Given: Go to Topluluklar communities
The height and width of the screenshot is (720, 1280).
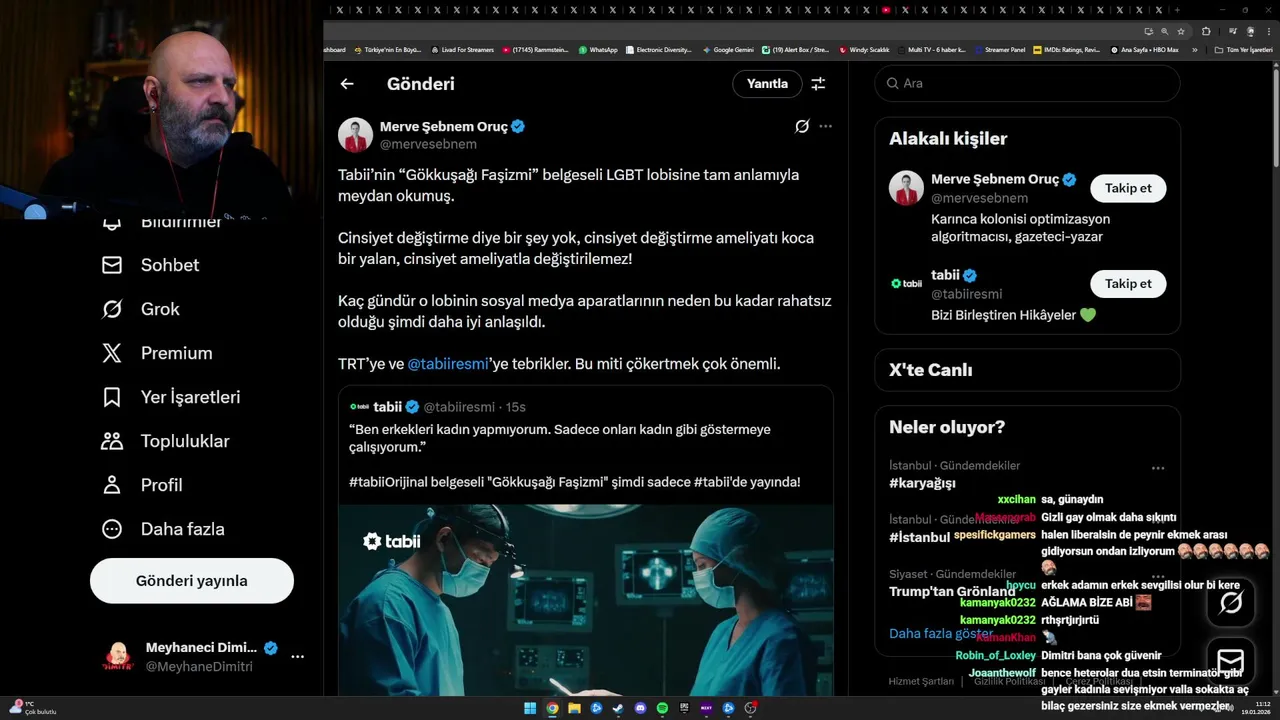Looking at the screenshot, I should click(166, 441).
